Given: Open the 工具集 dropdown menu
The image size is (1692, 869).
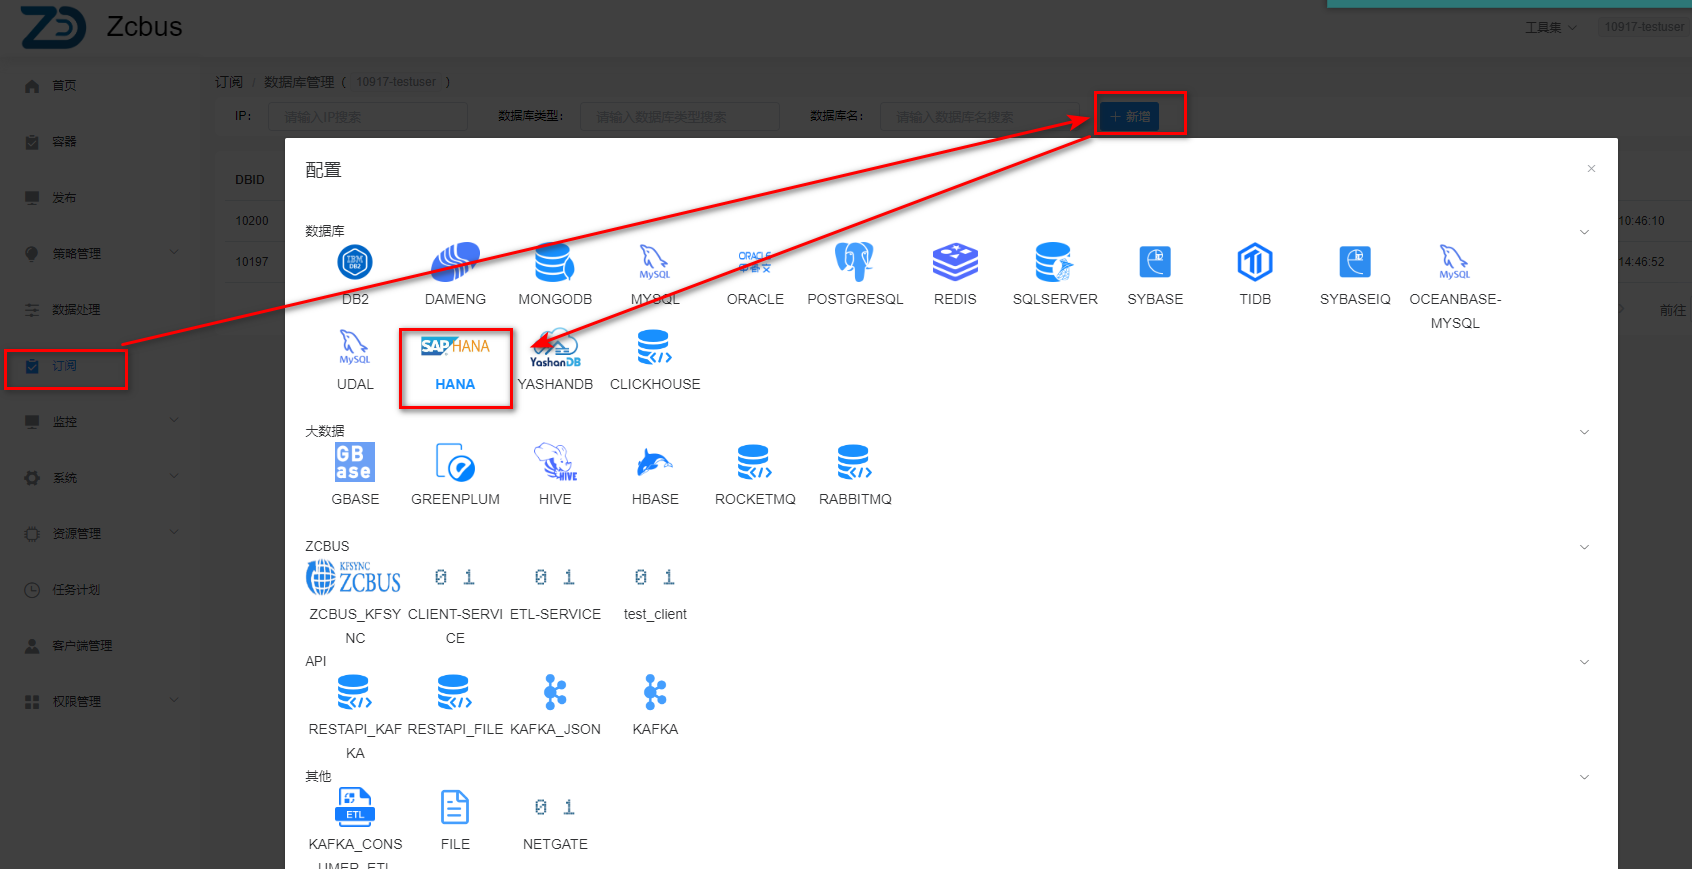Looking at the screenshot, I should pos(1550,27).
